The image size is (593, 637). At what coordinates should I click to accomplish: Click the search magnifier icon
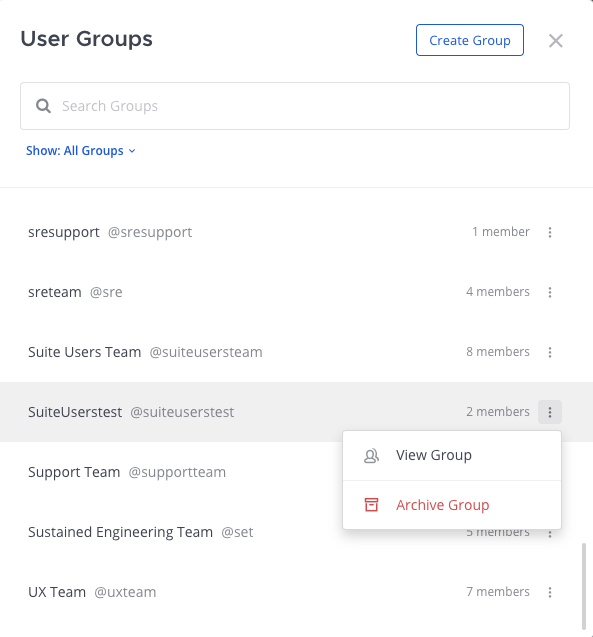(x=43, y=106)
